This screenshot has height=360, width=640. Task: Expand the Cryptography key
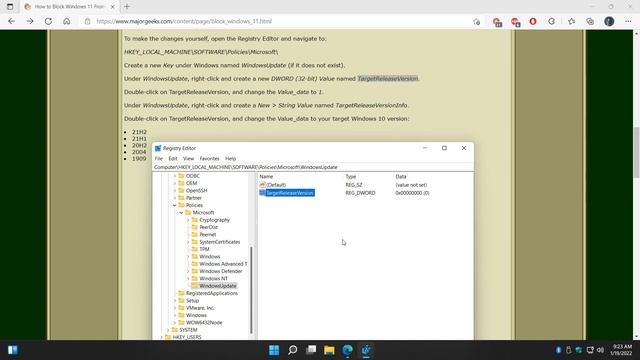[188, 220]
